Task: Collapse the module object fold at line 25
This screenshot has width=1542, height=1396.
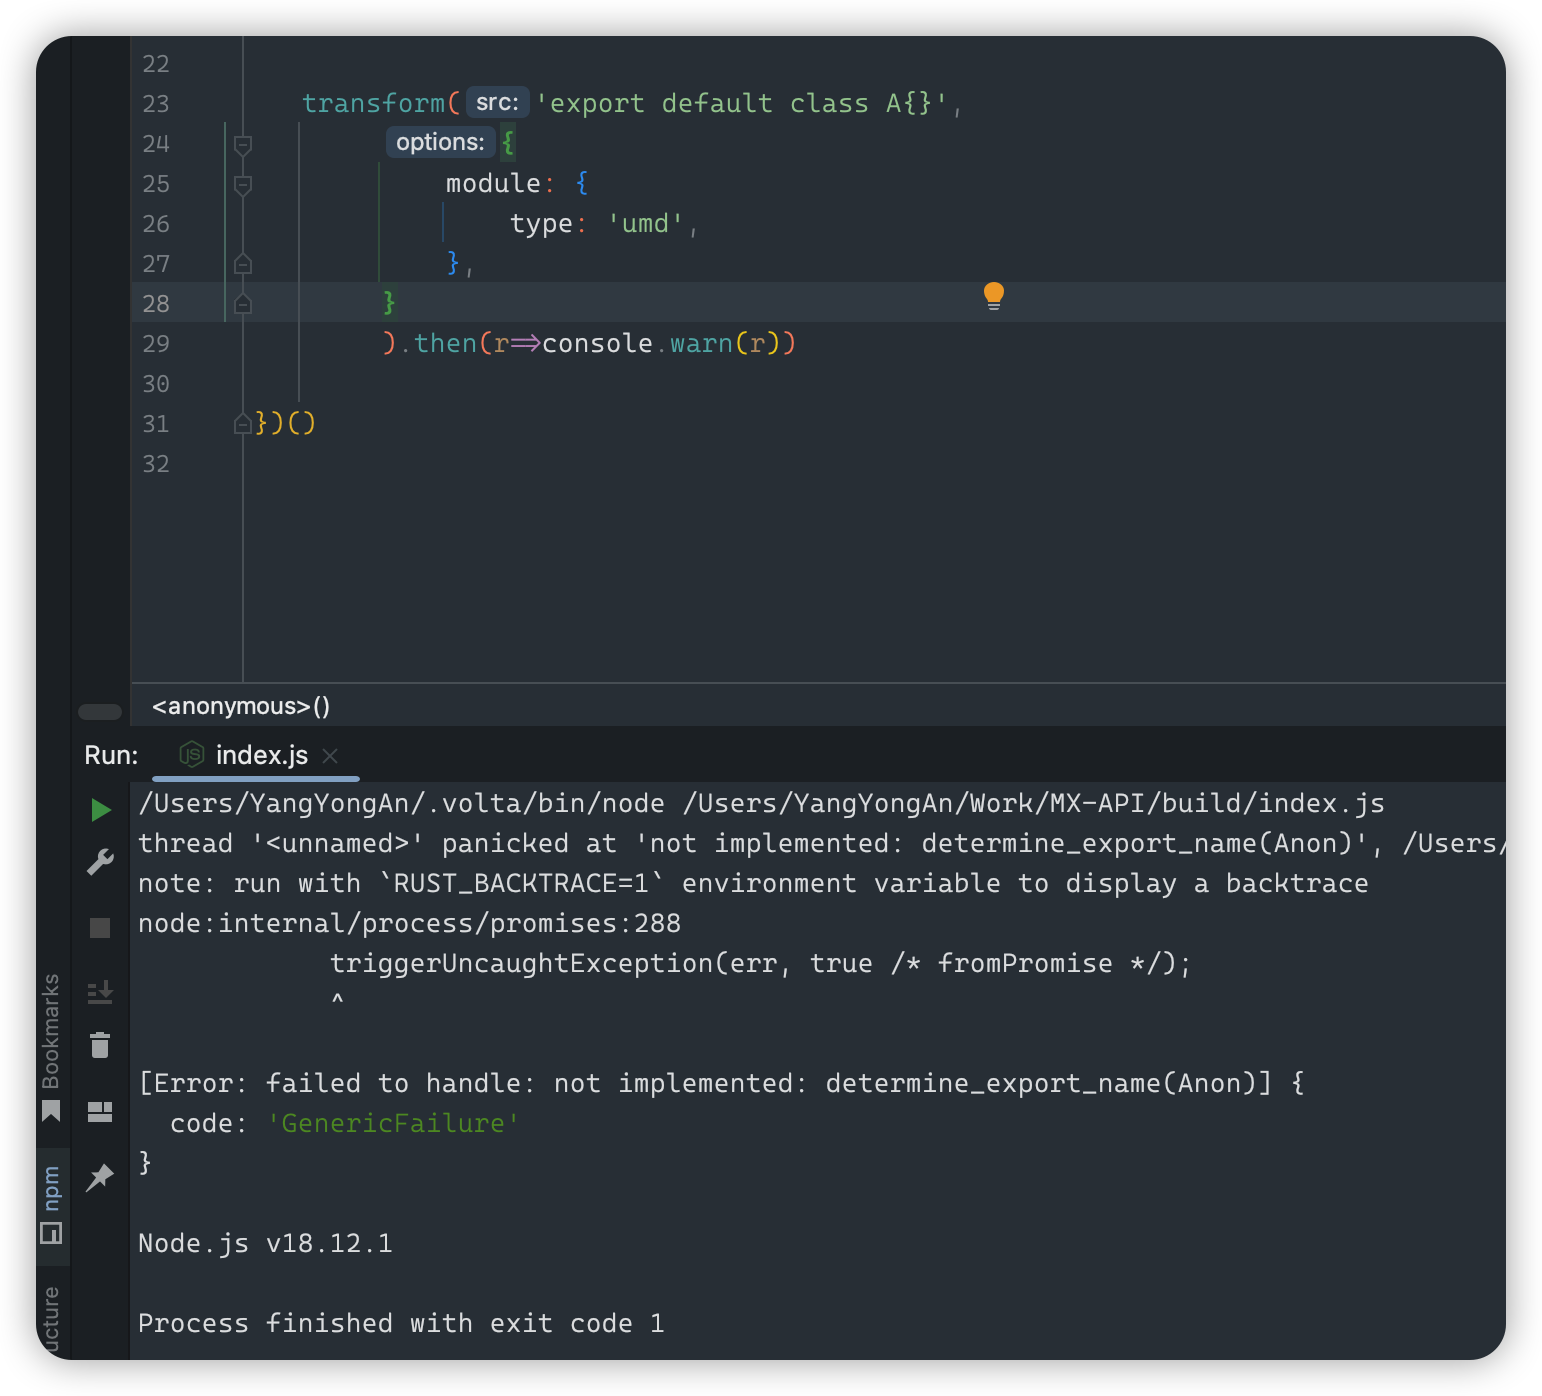Action: [242, 184]
